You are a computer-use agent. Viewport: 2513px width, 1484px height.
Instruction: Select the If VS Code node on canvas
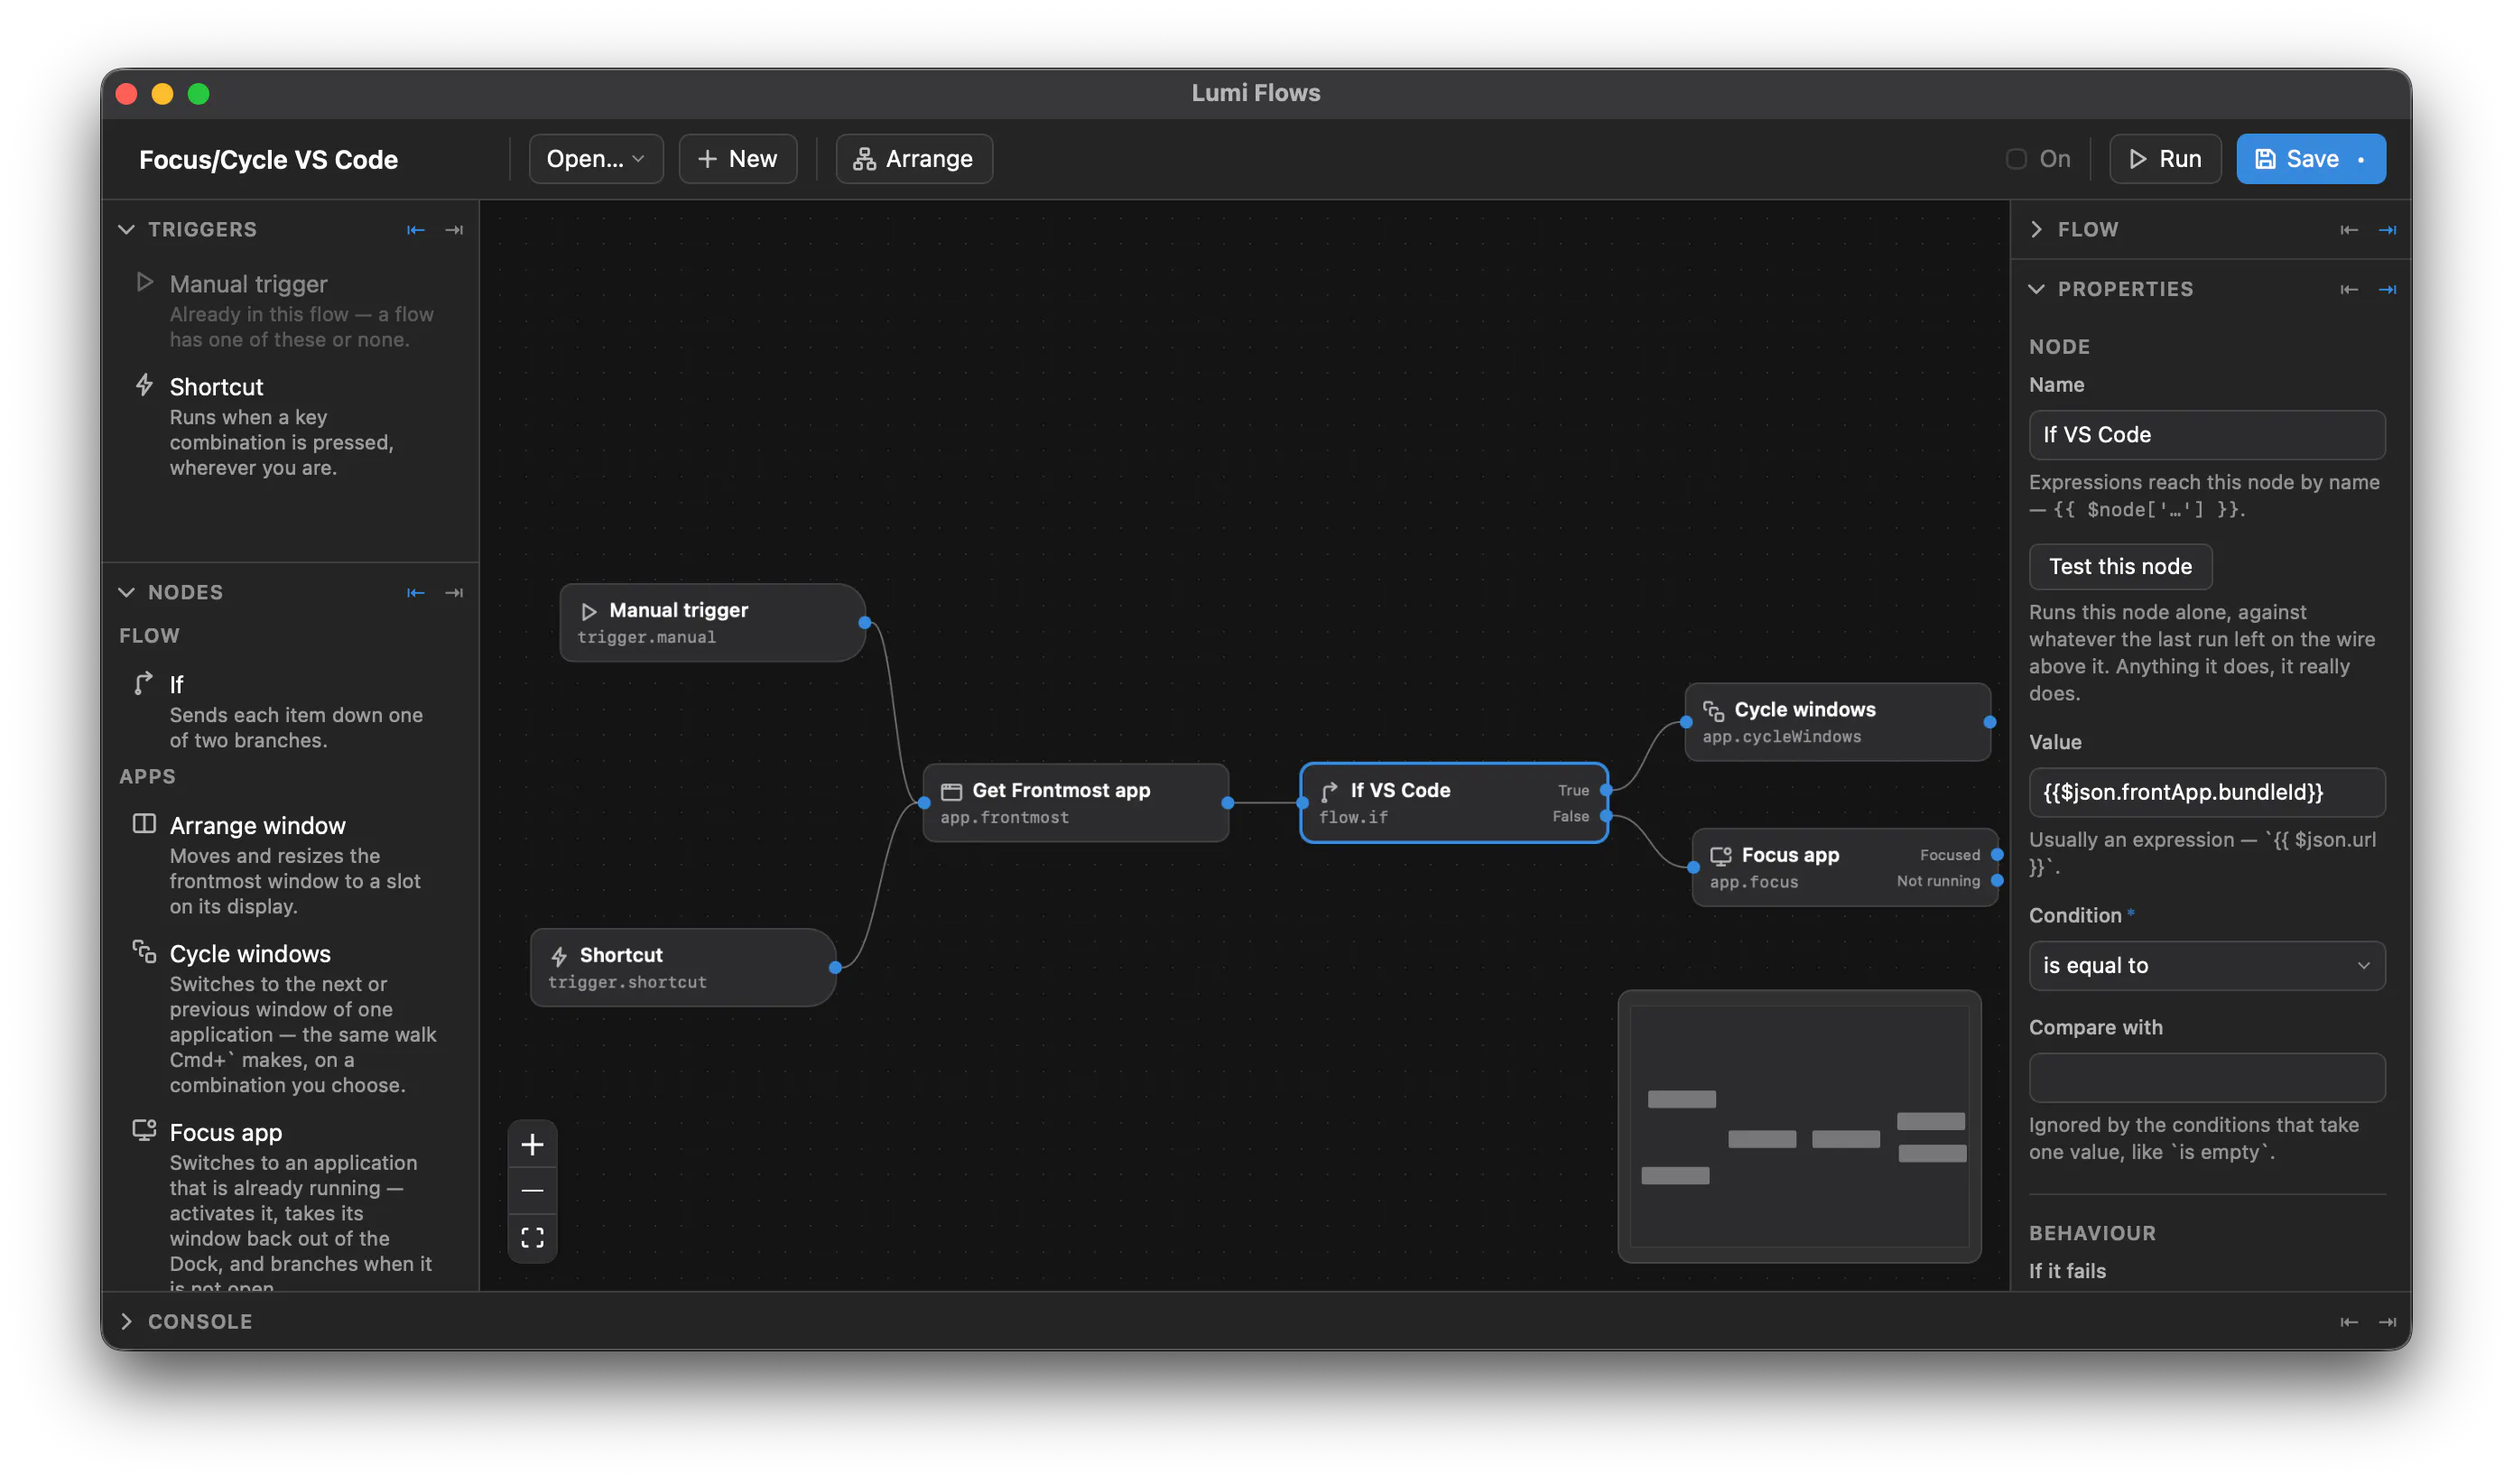point(1453,803)
